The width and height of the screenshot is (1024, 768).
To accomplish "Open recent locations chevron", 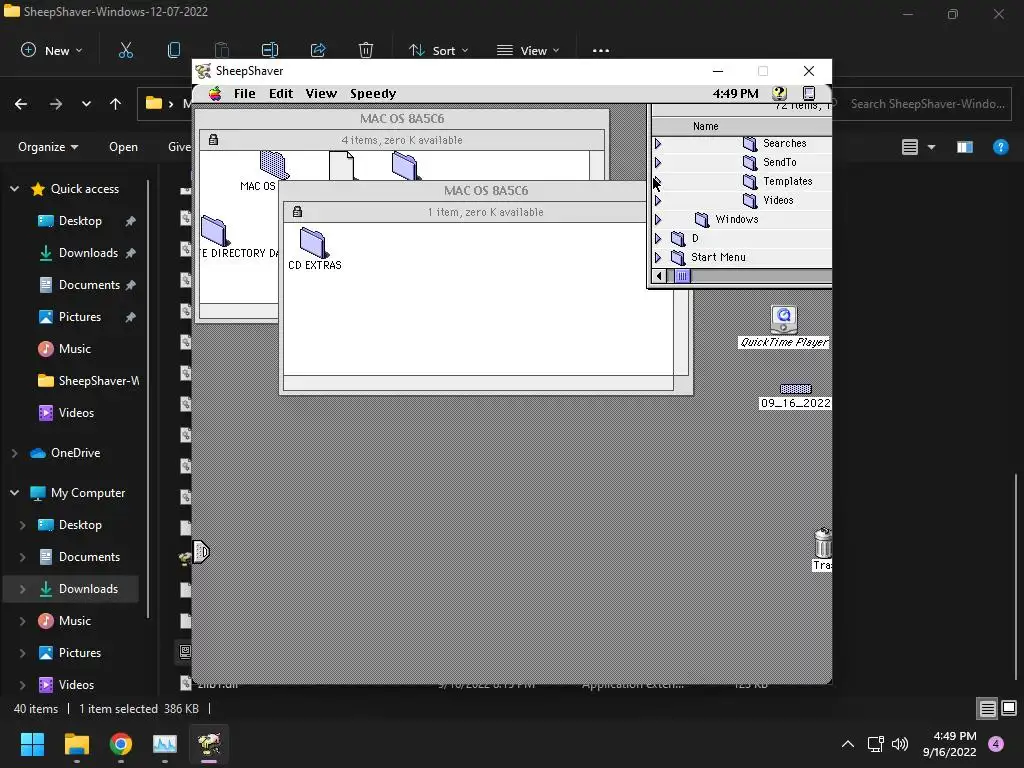I will 86,104.
